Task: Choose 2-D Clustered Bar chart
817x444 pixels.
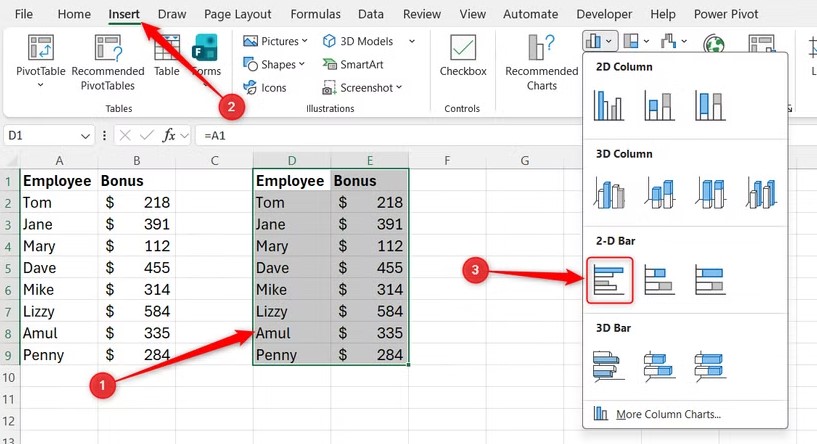Action: pos(609,280)
